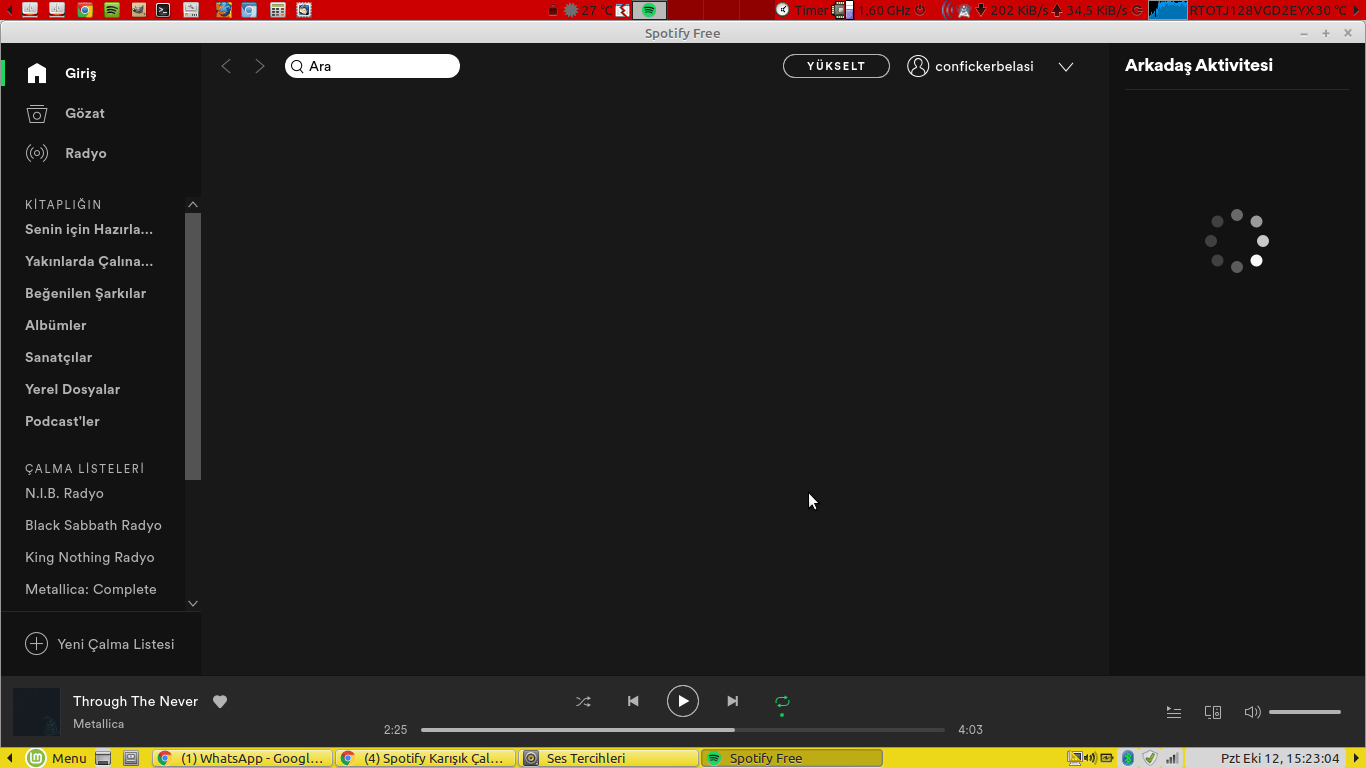Click the plus icon for new playlist
The height and width of the screenshot is (768, 1366).
(x=36, y=644)
